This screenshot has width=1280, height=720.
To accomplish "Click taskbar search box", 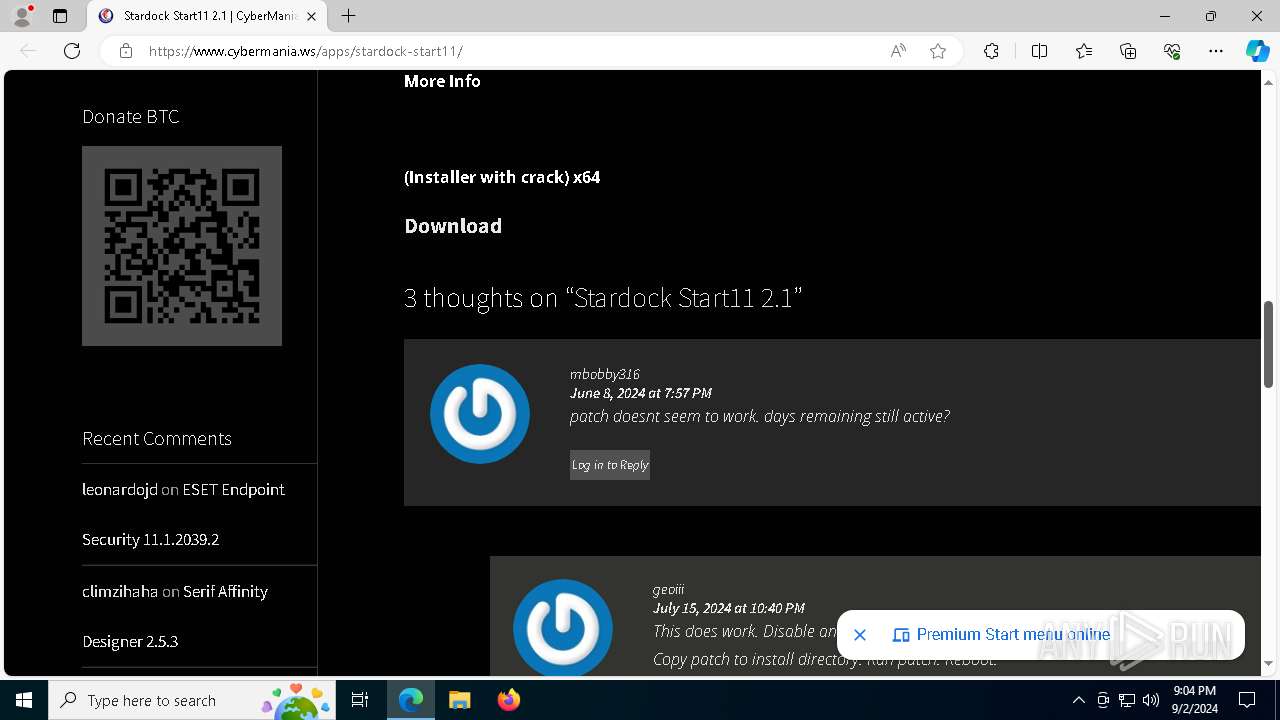I will click(193, 700).
